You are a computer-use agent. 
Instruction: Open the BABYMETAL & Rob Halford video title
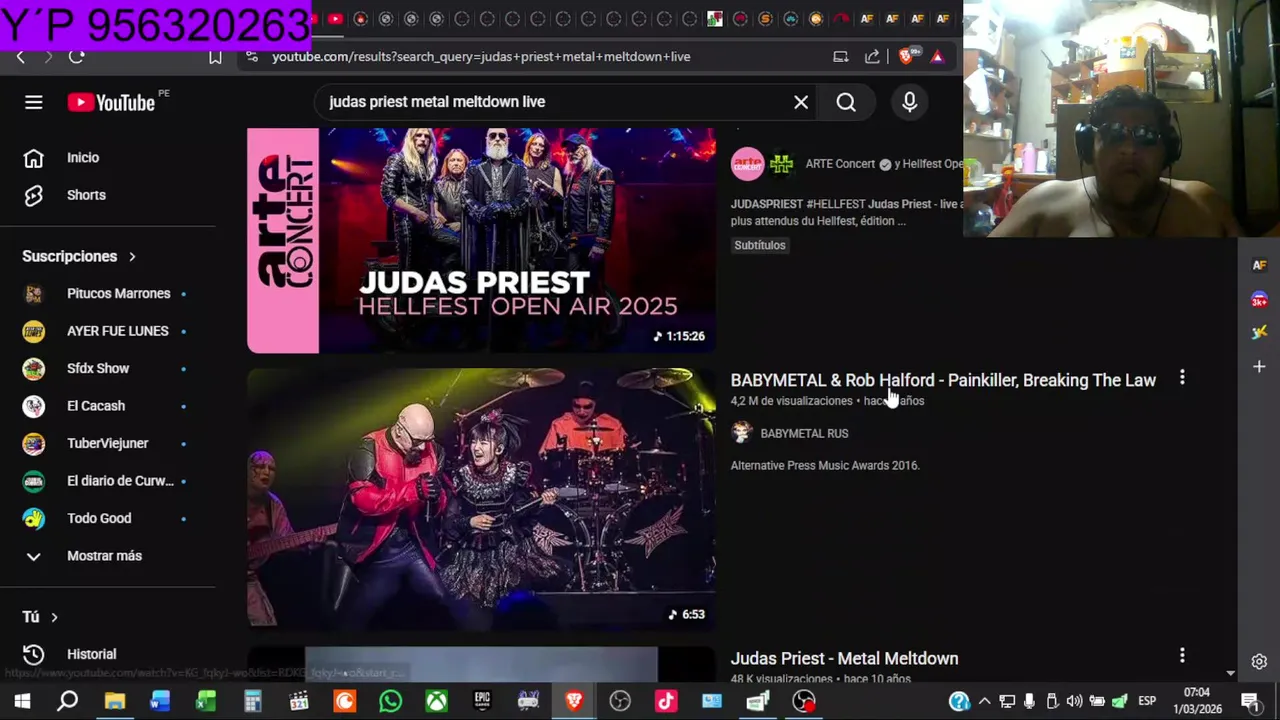[x=943, y=380]
